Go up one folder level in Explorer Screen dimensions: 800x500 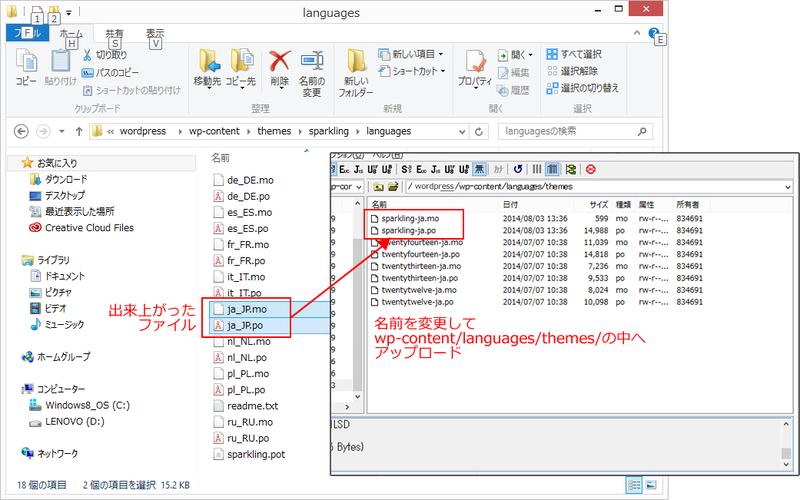point(79,132)
